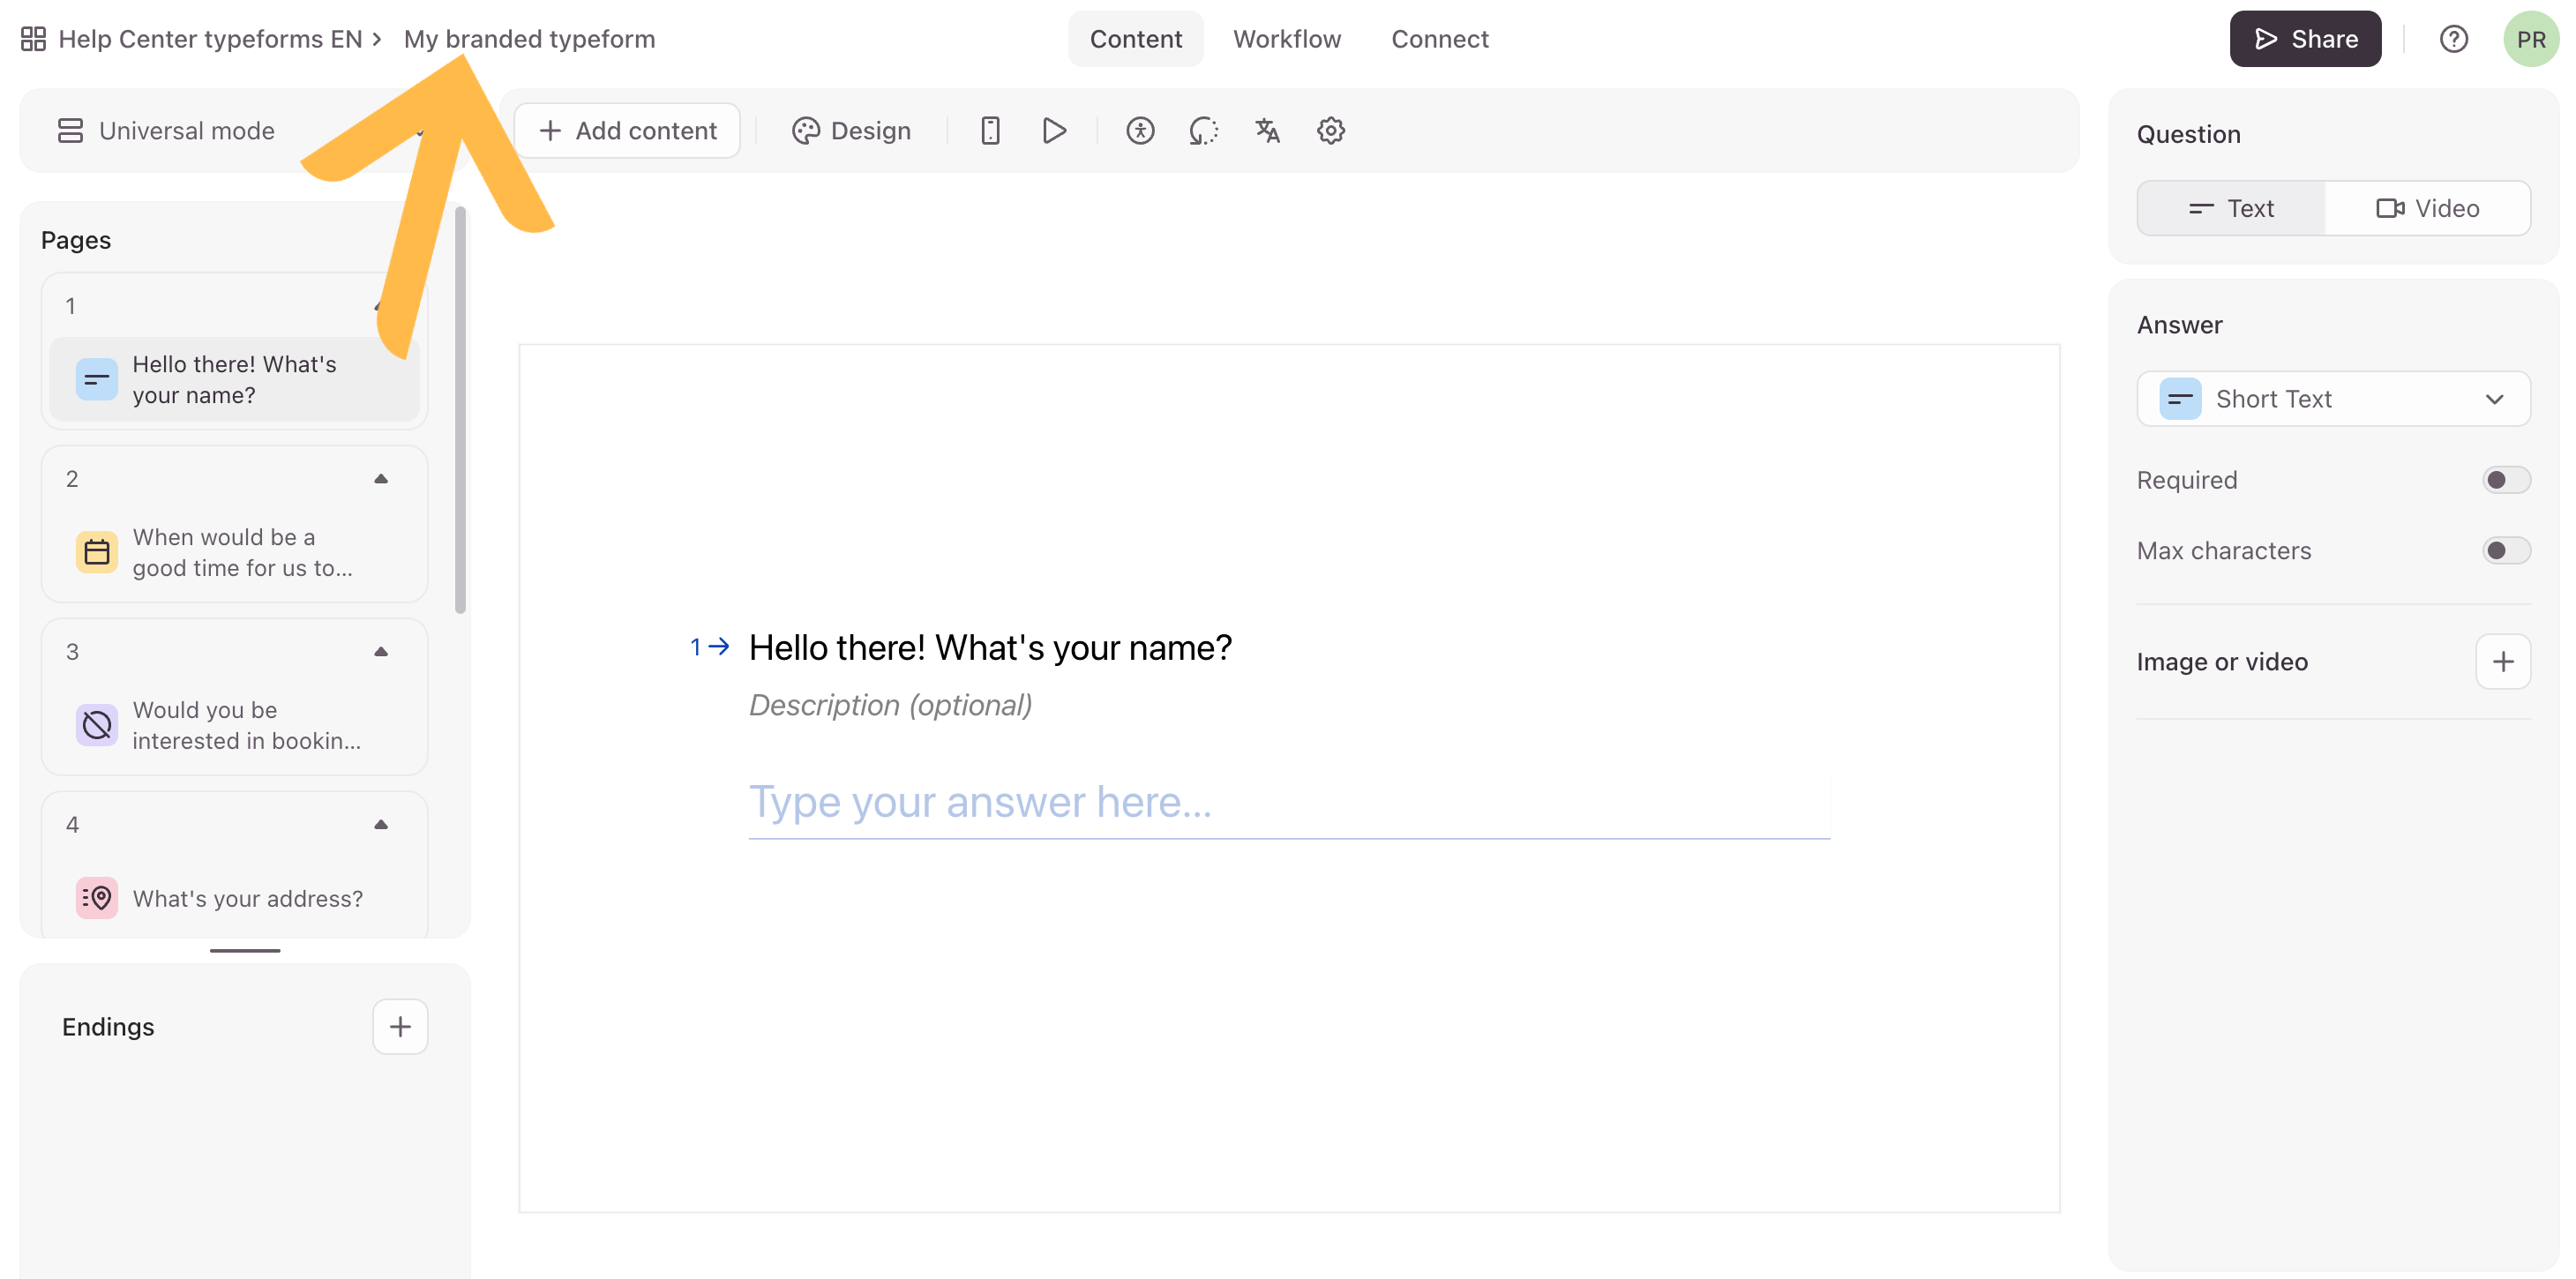Open the accessibility checker icon
Image resolution: width=2576 pixels, height=1279 pixels.
pos(1140,131)
